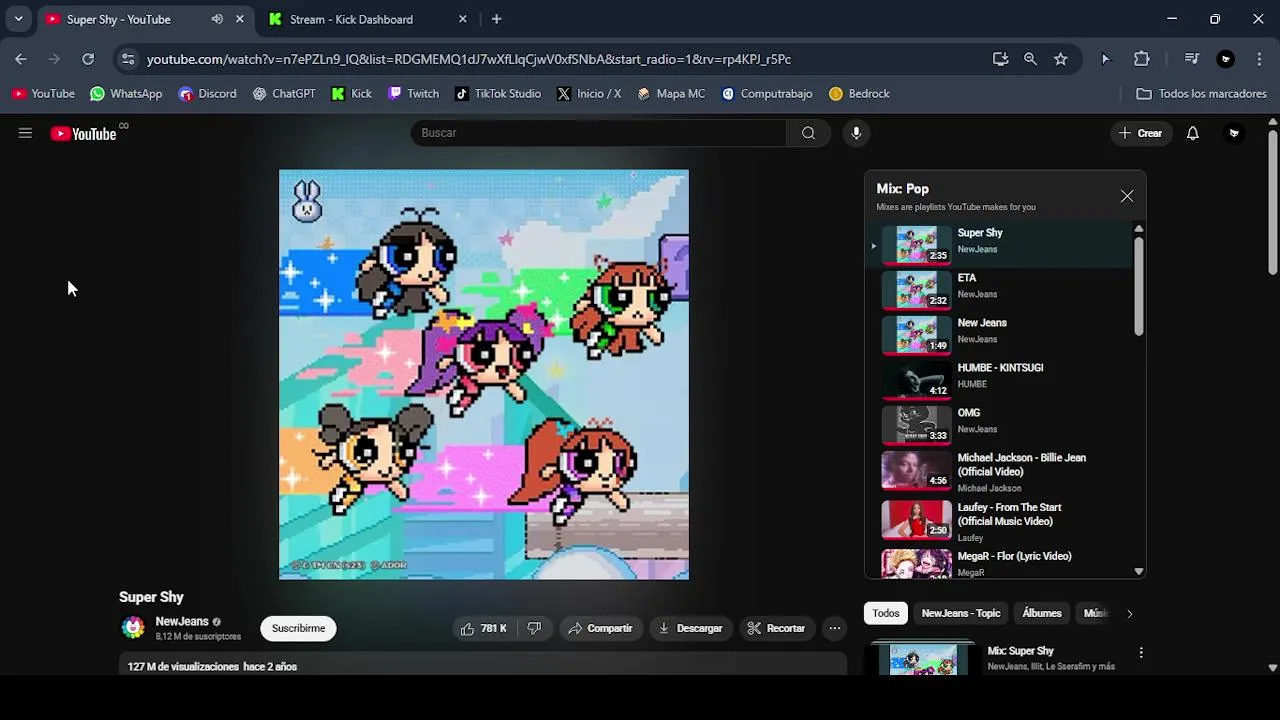
Task: Bookmark this page with the star icon
Action: (1060, 59)
